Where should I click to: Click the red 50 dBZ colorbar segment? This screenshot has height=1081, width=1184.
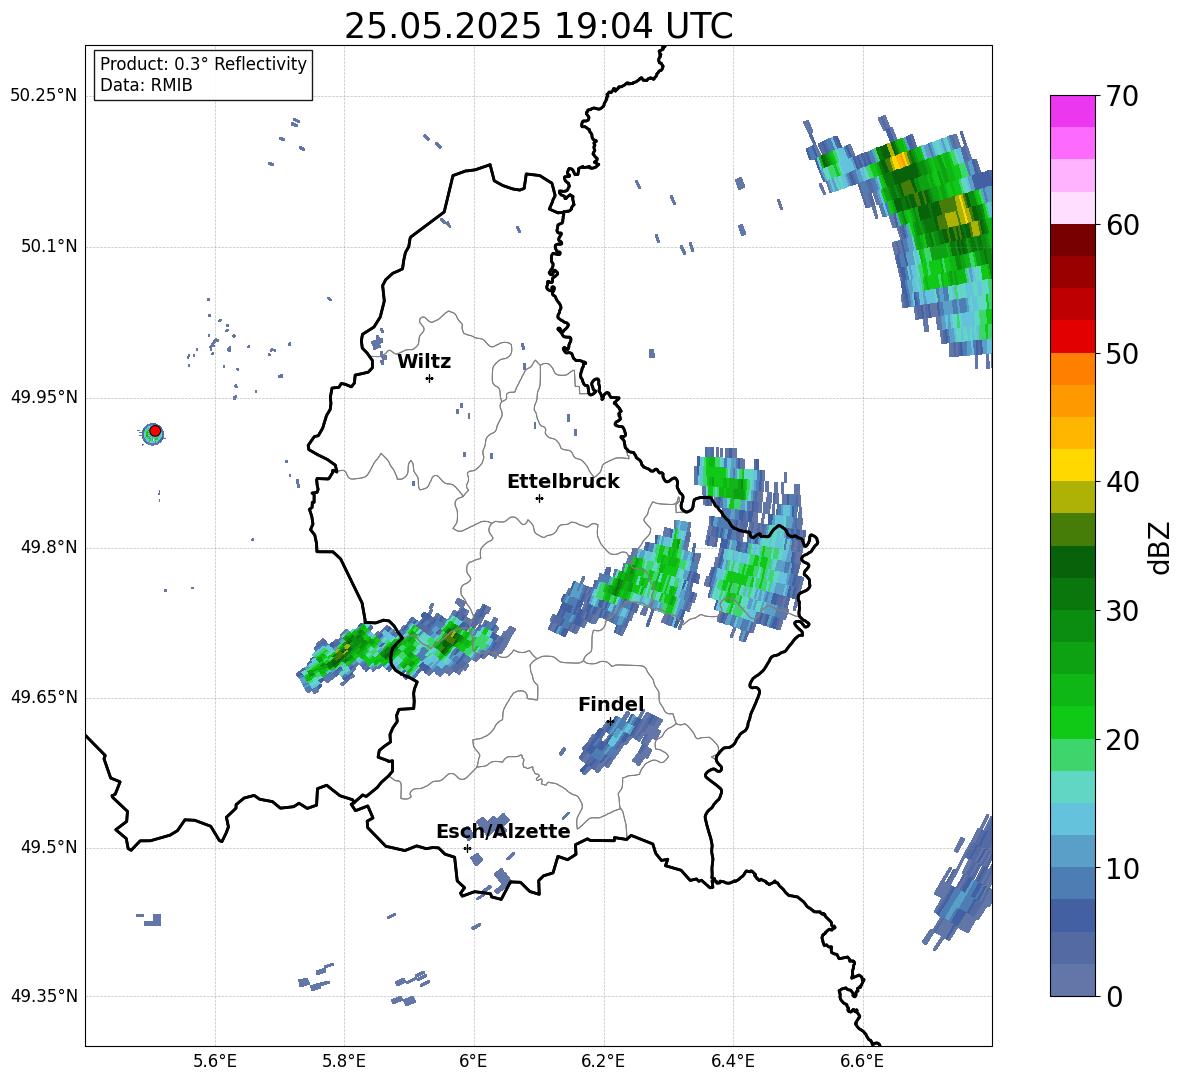[x=1072, y=337]
